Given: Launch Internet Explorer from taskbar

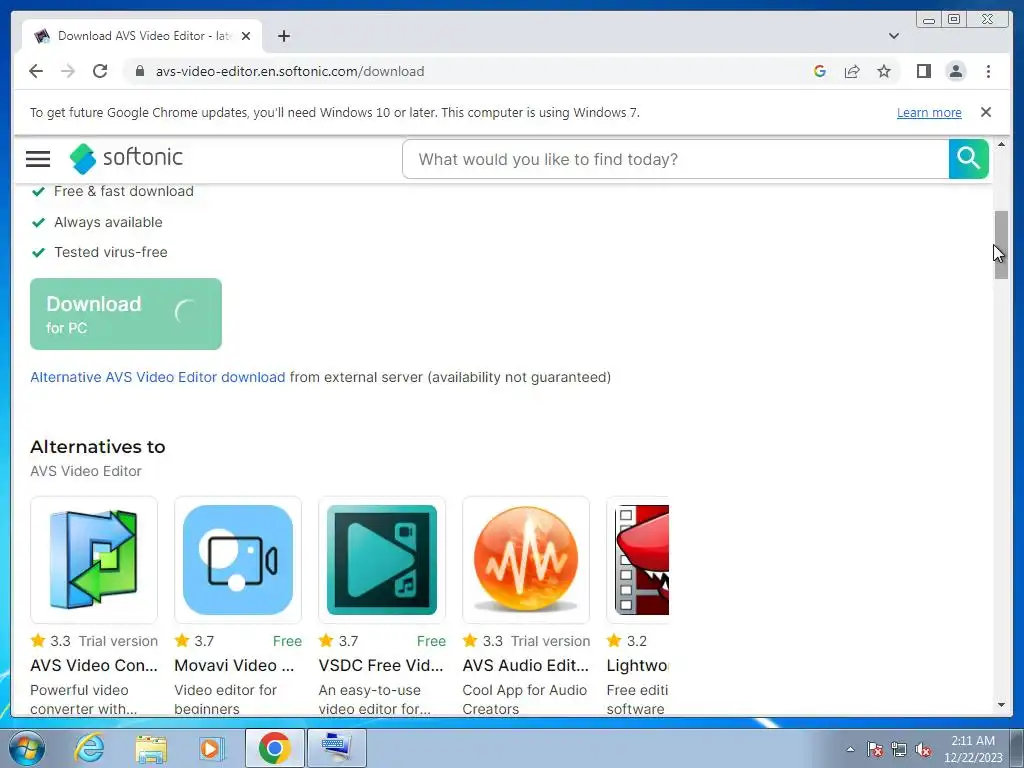Looking at the screenshot, I should pos(89,748).
